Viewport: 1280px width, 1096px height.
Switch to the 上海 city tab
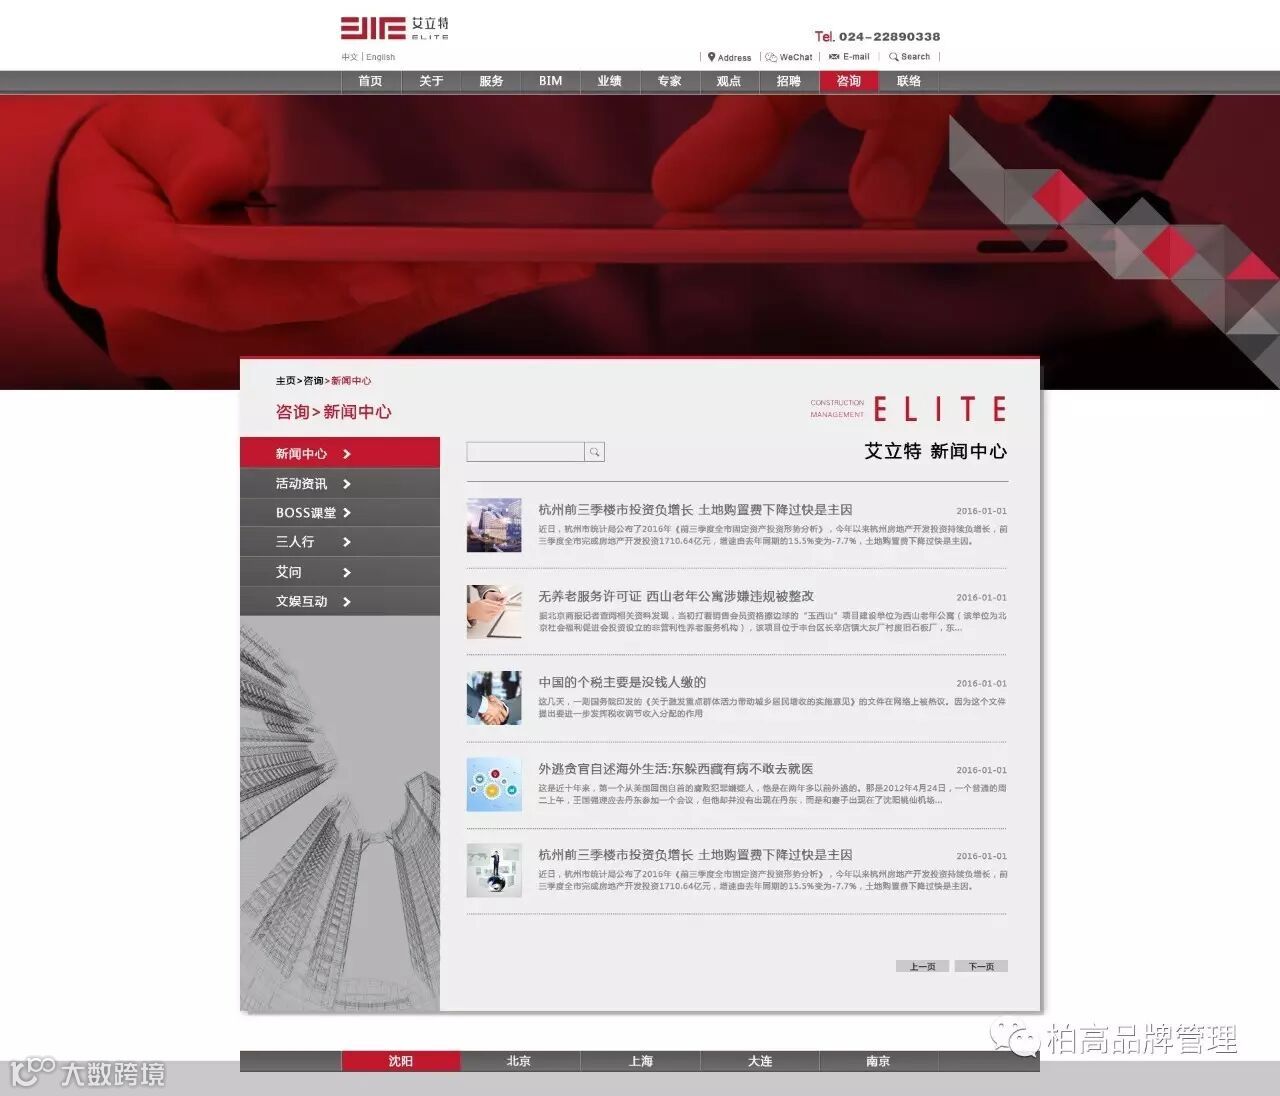point(641,1061)
